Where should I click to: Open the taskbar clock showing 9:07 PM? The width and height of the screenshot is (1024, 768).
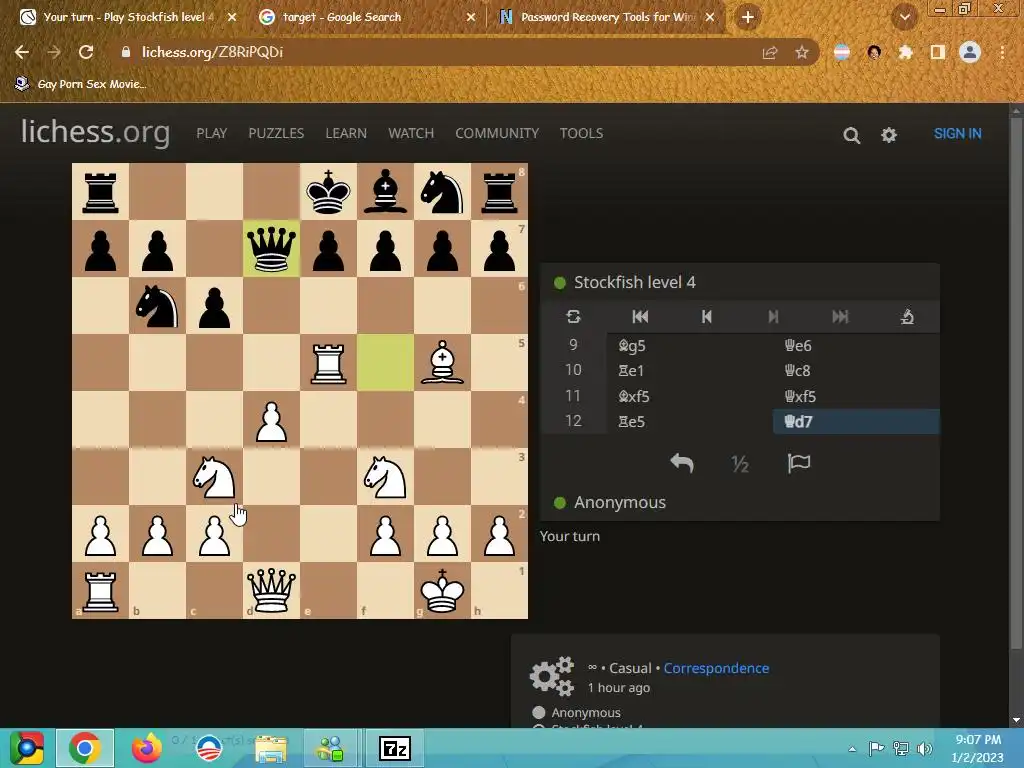[978, 748]
